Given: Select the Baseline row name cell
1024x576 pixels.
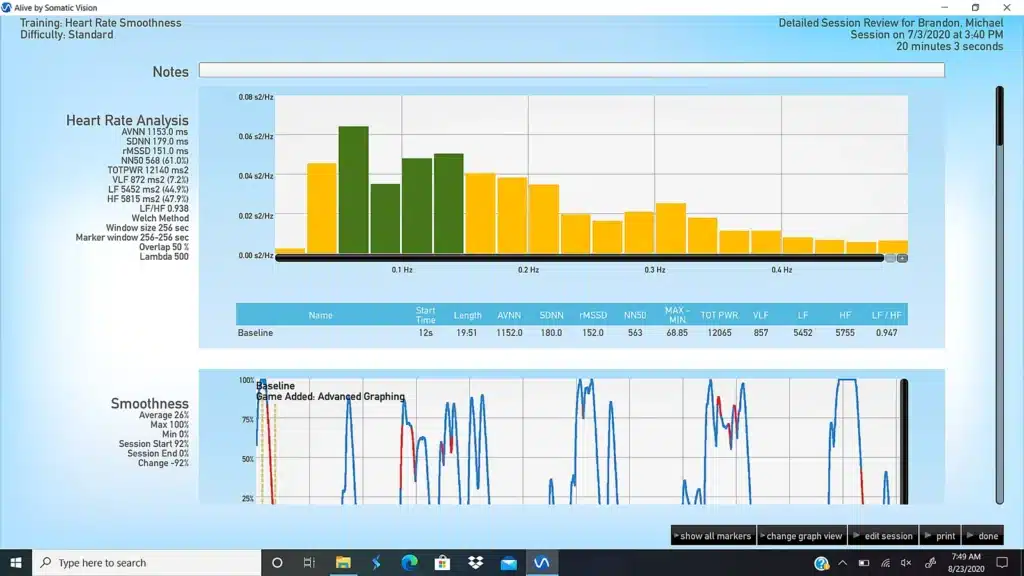Looking at the screenshot, I should 255,333.
